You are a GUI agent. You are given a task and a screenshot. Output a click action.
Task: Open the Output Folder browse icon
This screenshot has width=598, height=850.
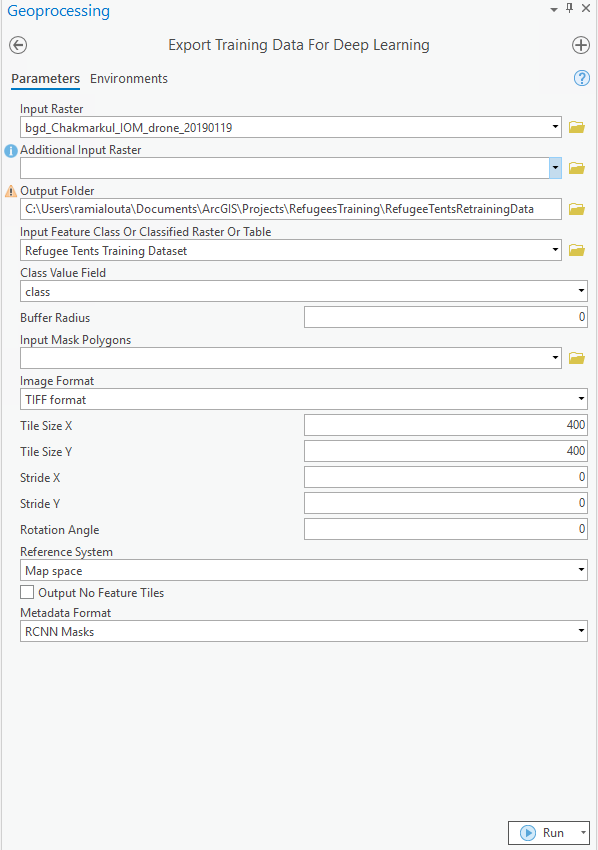coord(577,208)
